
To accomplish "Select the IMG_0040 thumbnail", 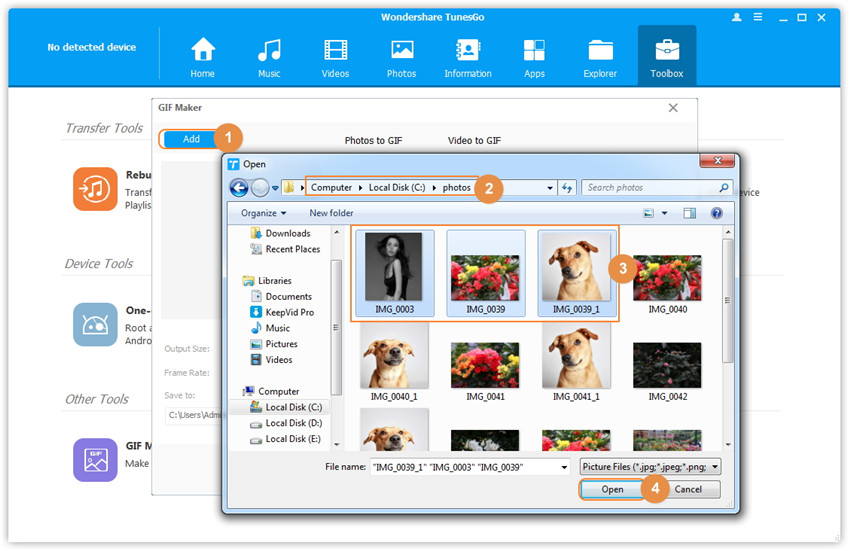I will [667, 284].
